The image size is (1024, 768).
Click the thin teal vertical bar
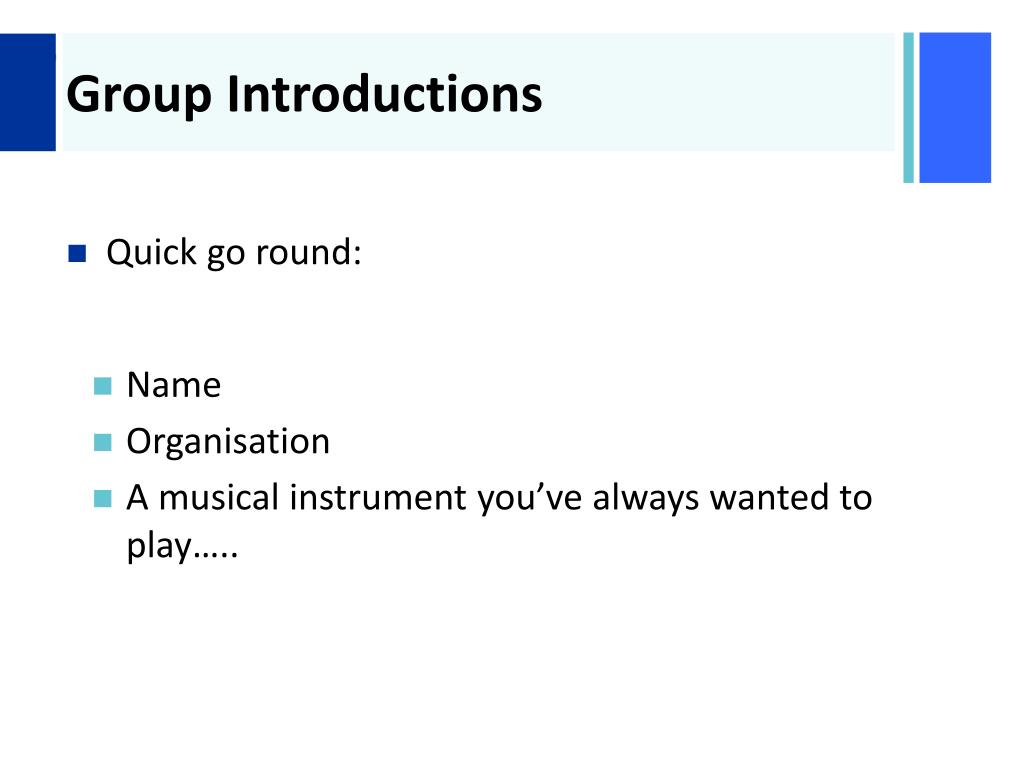point(908,108)
